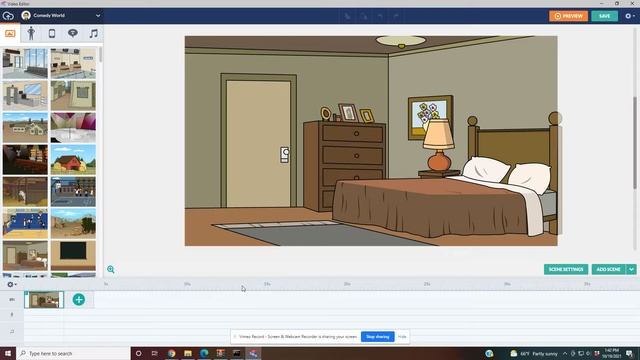This screenshot has width=640, height=360.
Task: Open Microsoft Edge from the taskbar
Action: pyautogui.click(x=204, y=353)
